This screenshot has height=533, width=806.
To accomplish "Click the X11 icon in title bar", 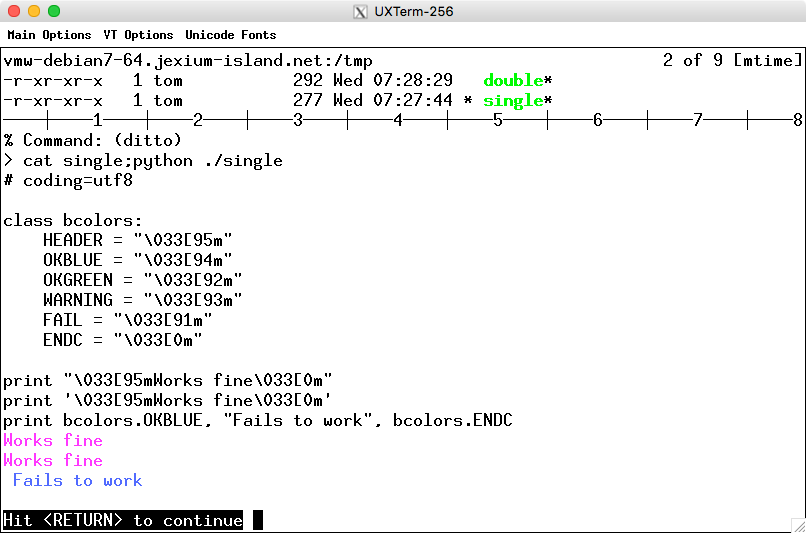I will [x=360, y=11].
